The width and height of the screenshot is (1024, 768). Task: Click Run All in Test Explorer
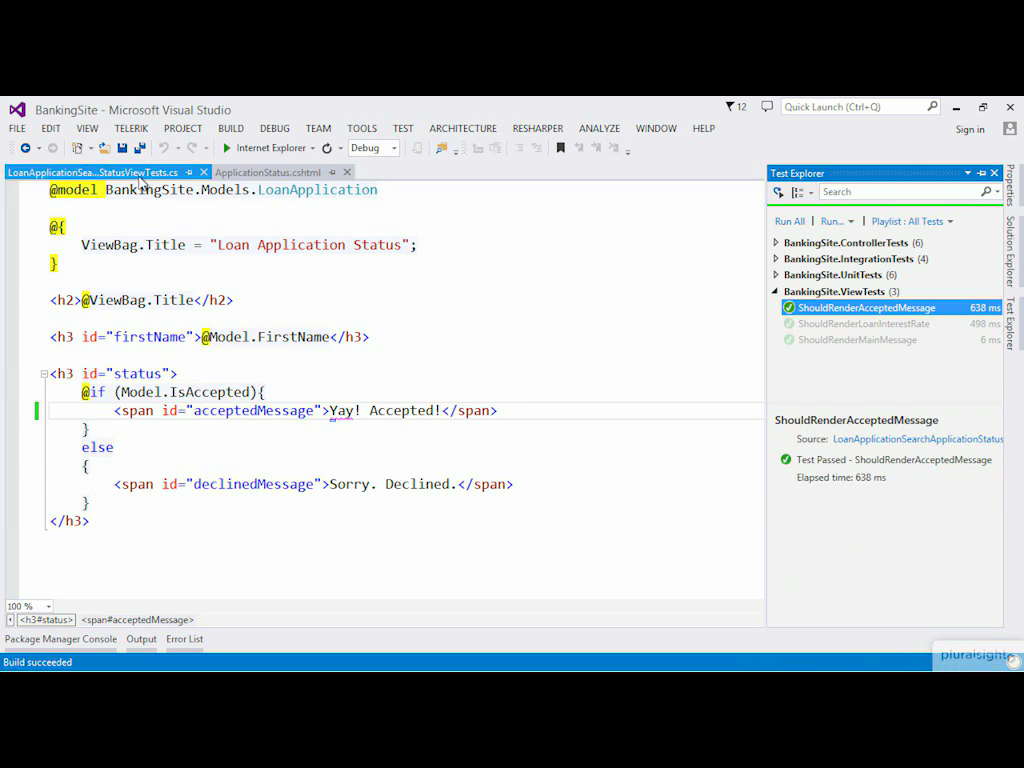pos(790,221)
